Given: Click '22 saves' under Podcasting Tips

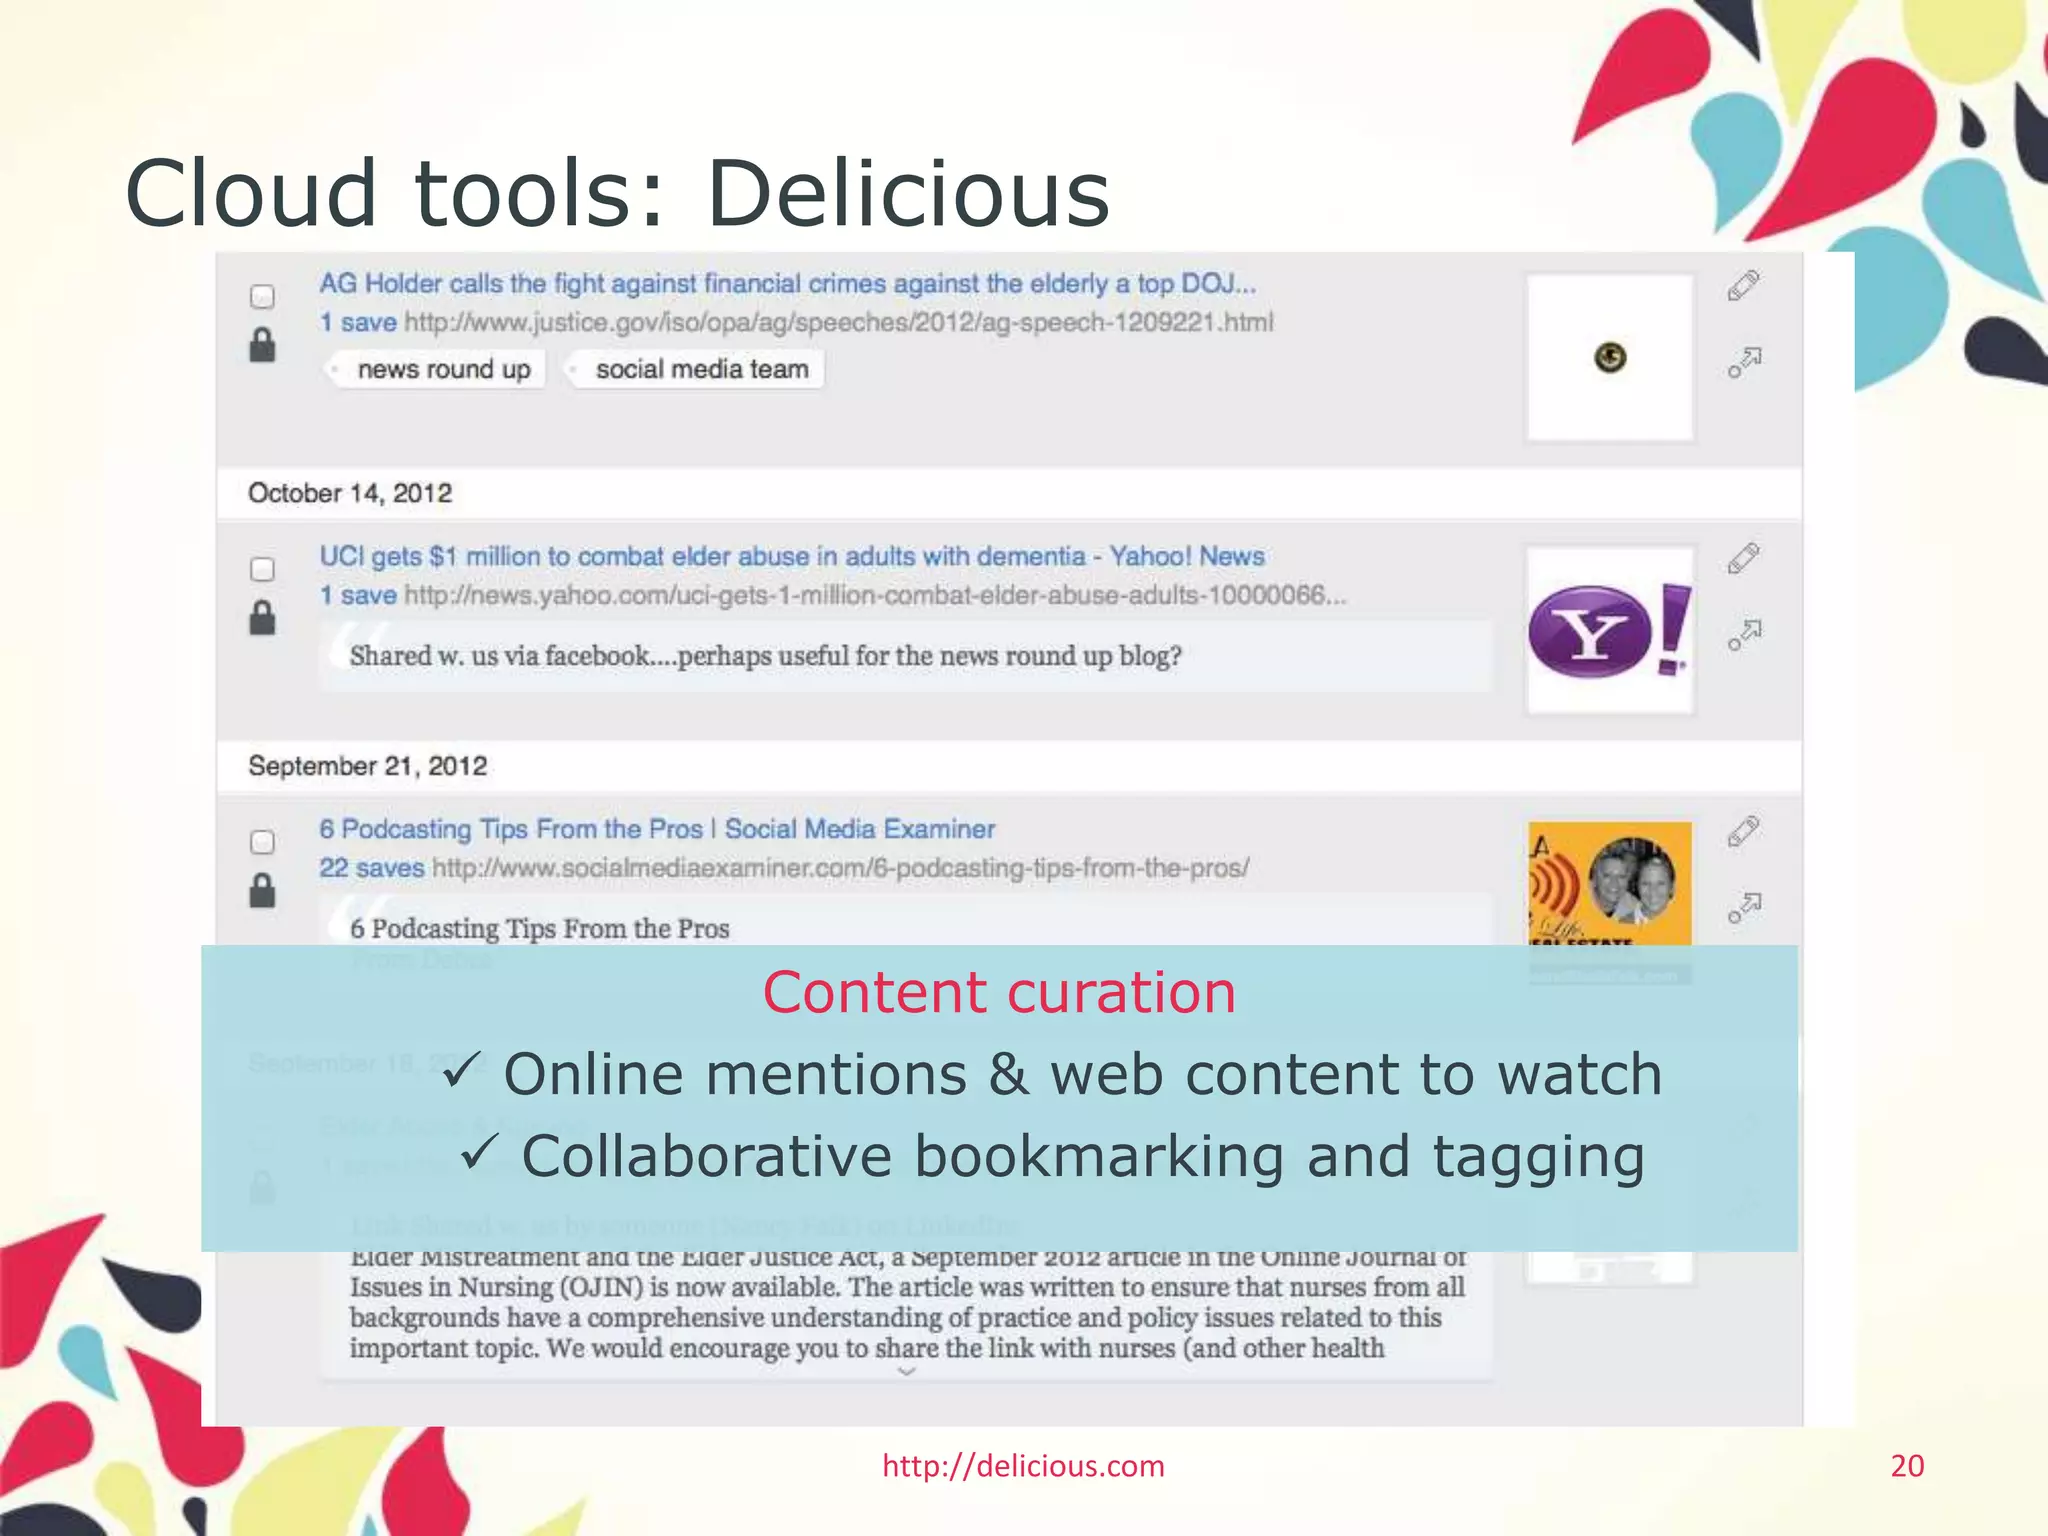Looking at the screenshot, I should 371,868.
